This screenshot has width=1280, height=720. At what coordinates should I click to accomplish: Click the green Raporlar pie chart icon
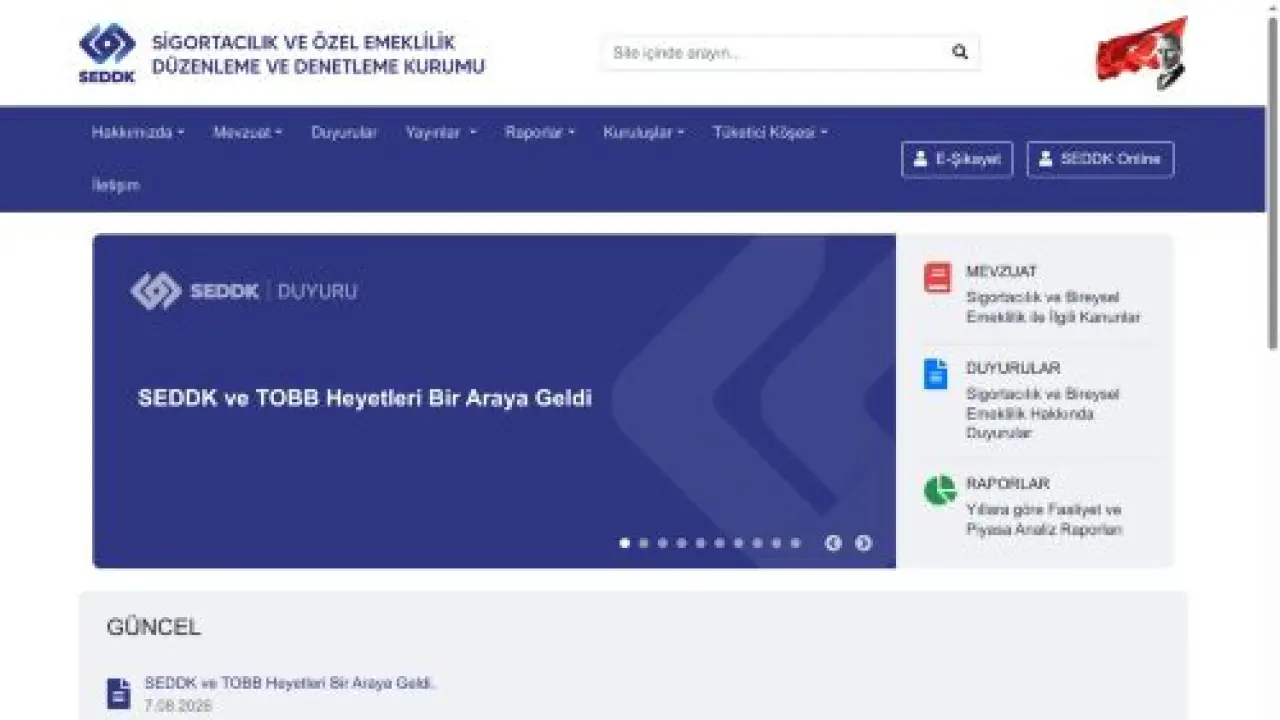point(940,490)
